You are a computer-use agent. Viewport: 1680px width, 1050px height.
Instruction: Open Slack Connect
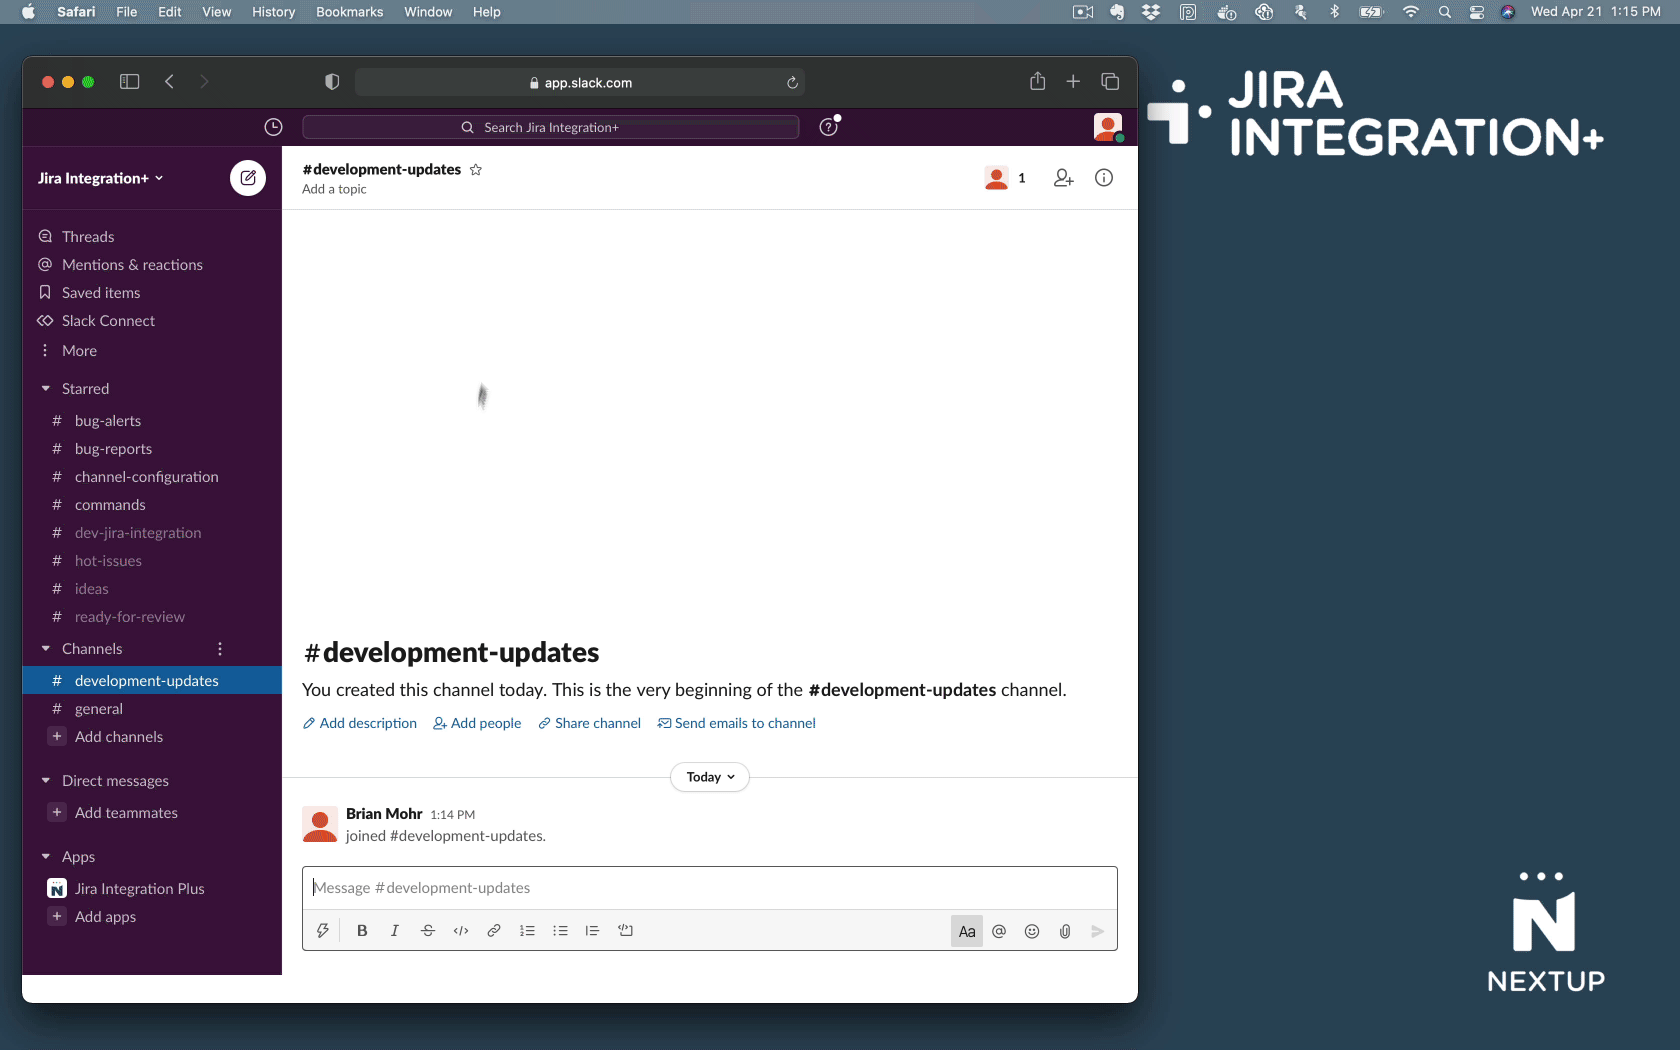pyautogui.click(x=108, y=321)
